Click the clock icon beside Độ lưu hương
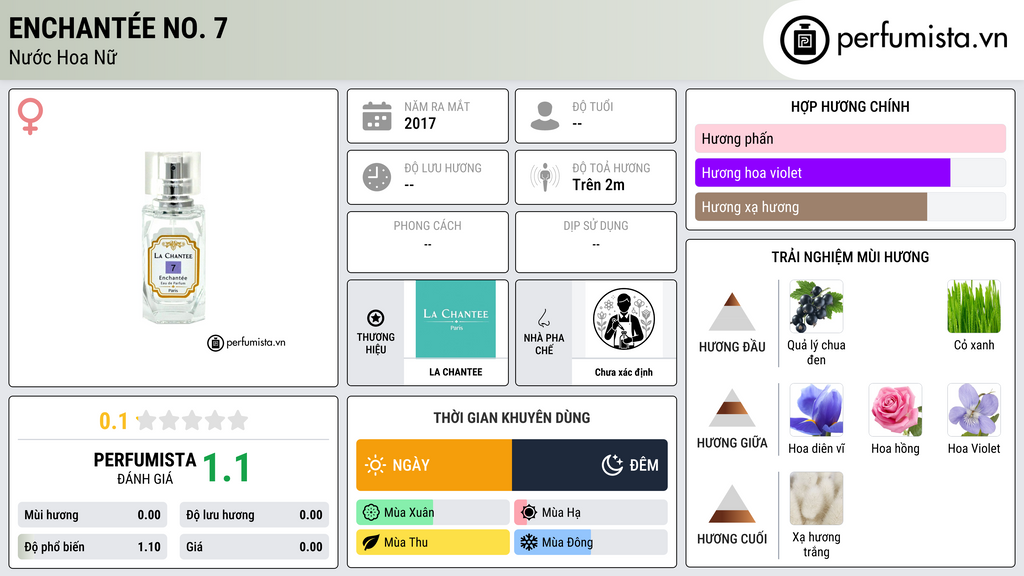This screenshot has height=576, width=1024. 377,177
